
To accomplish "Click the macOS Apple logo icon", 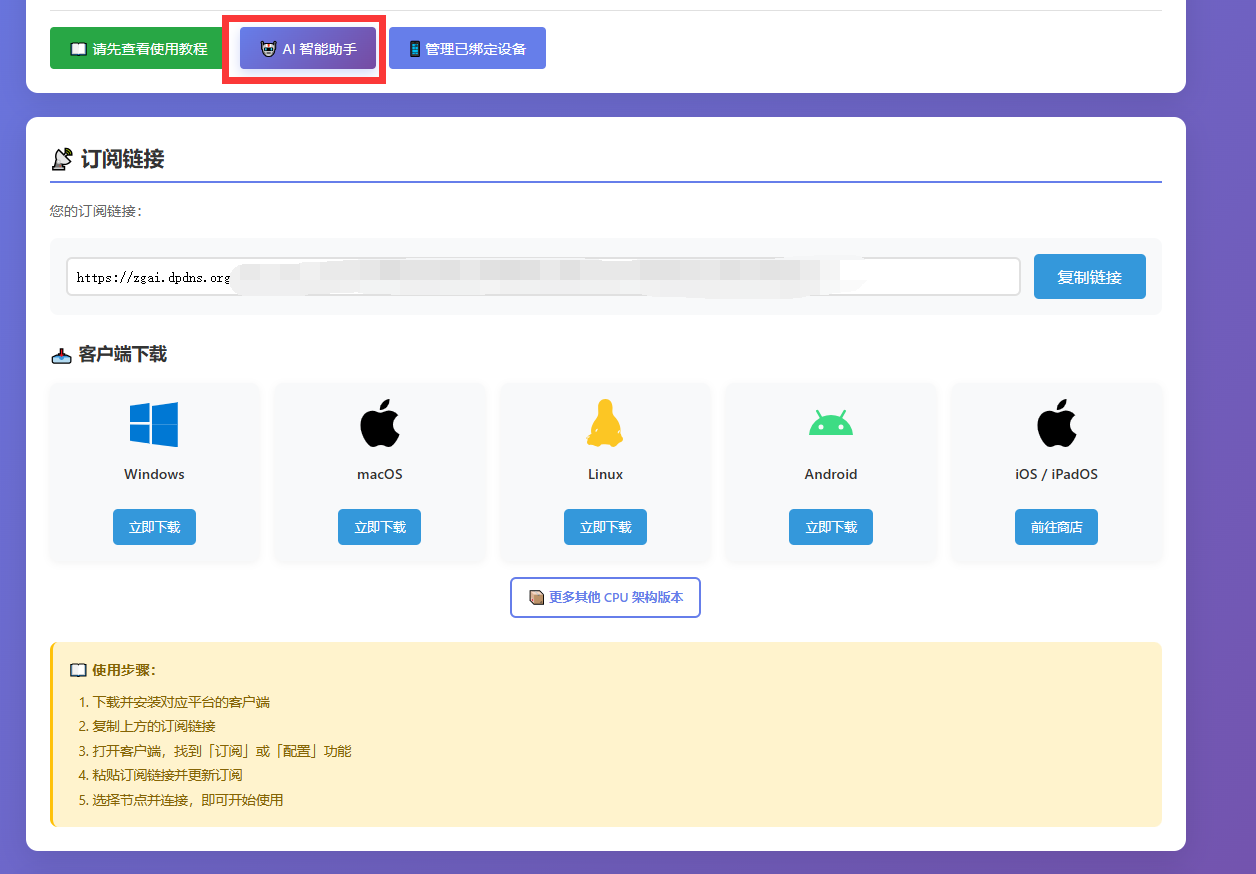I will (380, 424).
